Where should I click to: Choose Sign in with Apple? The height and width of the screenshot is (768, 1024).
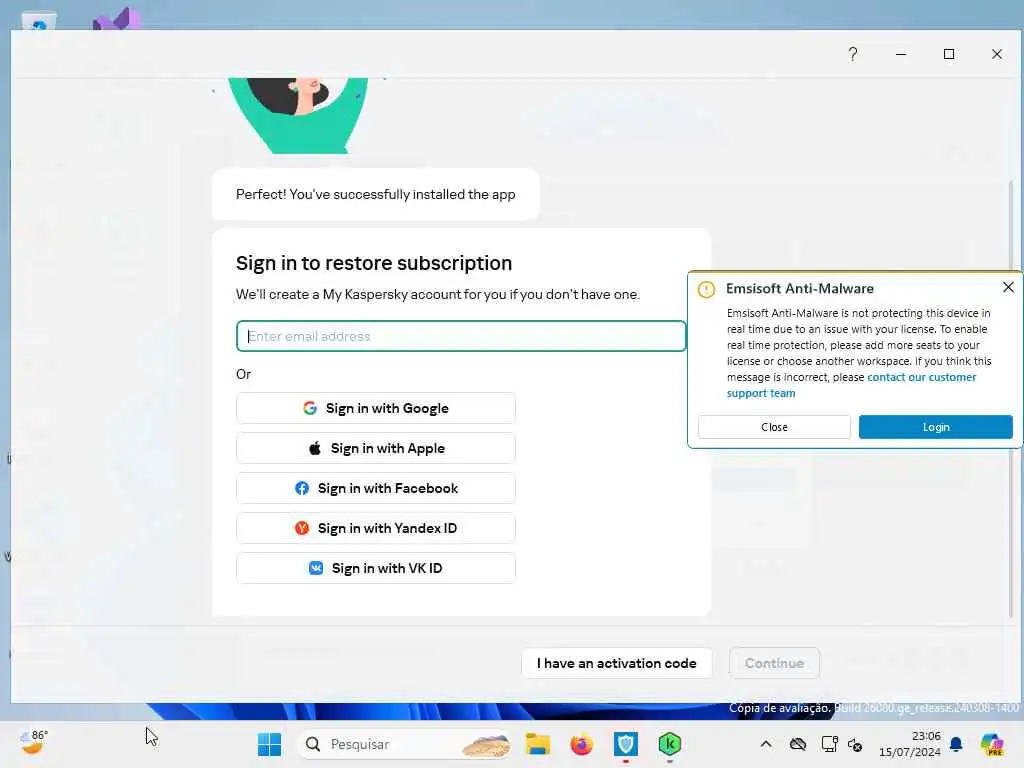click(x=376, y=448)
